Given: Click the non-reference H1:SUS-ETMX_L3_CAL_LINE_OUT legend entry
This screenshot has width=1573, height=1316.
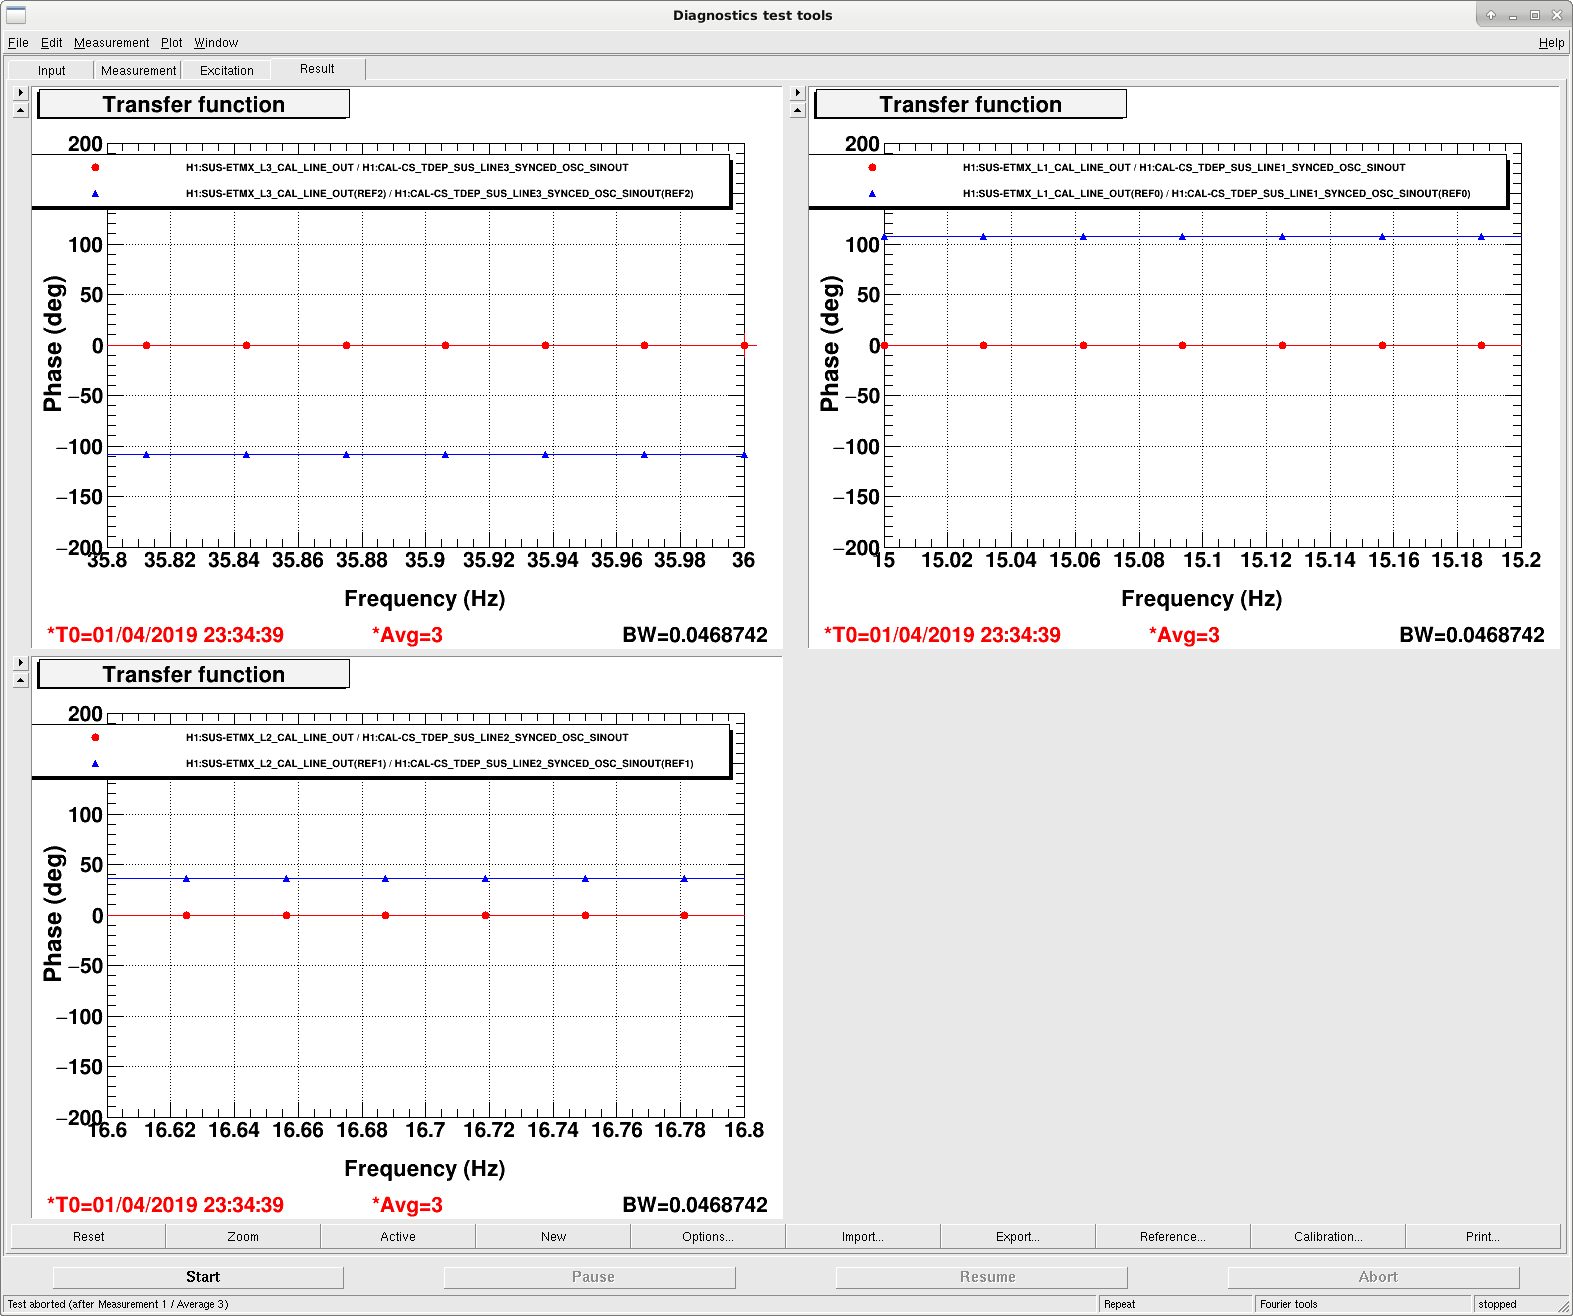Looking at the screenshot, I should [x=407, y=168].
